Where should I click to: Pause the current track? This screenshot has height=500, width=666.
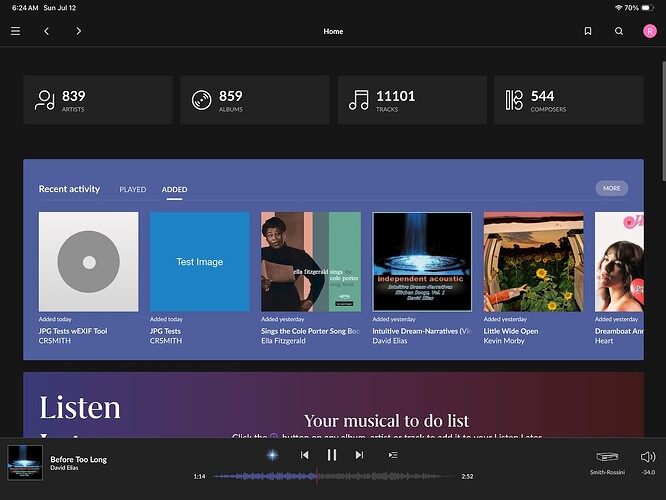(332, 455)
